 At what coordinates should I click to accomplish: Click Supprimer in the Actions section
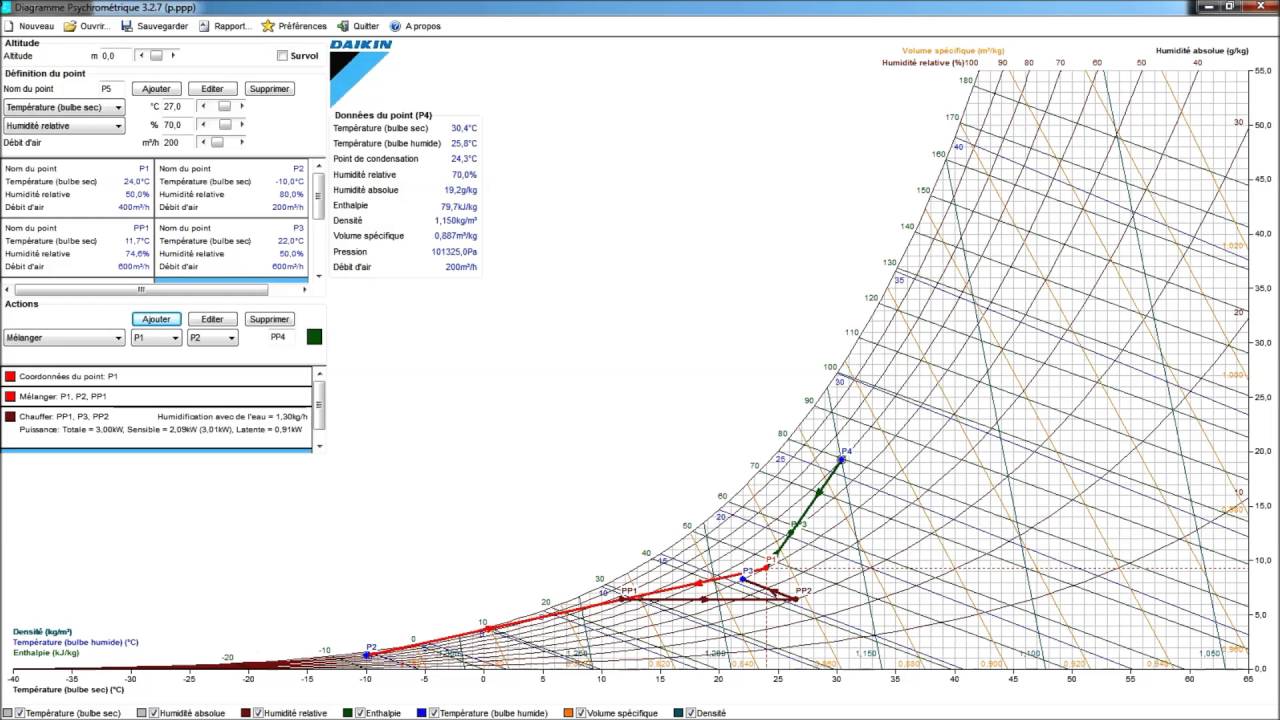pos(269,319)
